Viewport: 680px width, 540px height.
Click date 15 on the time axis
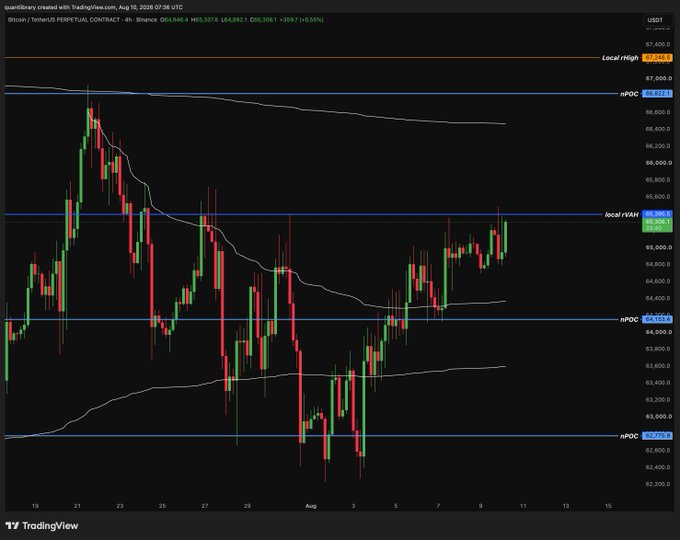point(608,506)
